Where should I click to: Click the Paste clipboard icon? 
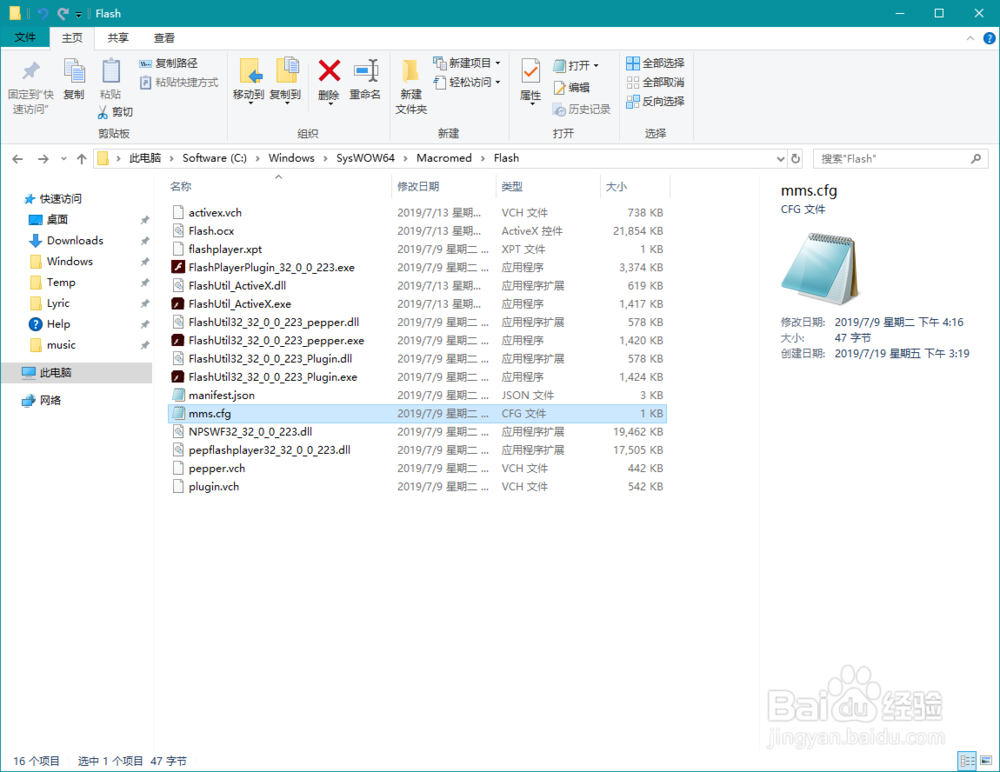click(110, 71)
